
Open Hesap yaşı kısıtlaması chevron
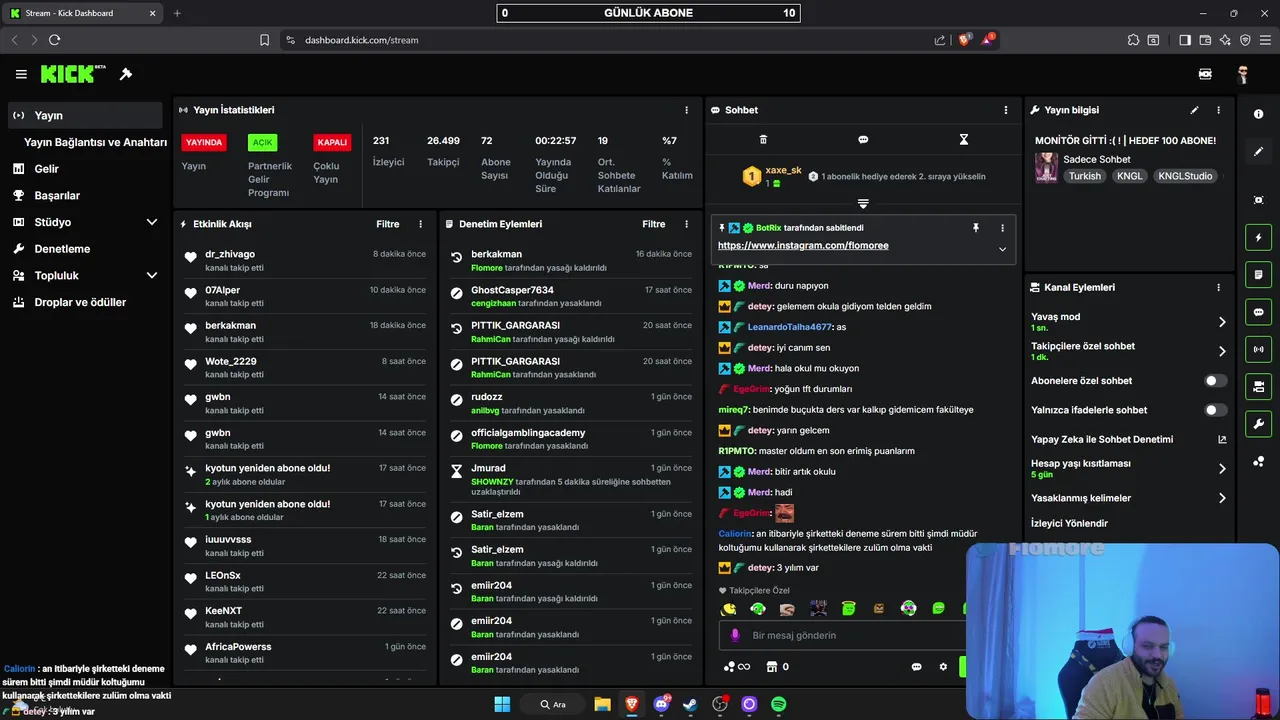coord(1221,468)
